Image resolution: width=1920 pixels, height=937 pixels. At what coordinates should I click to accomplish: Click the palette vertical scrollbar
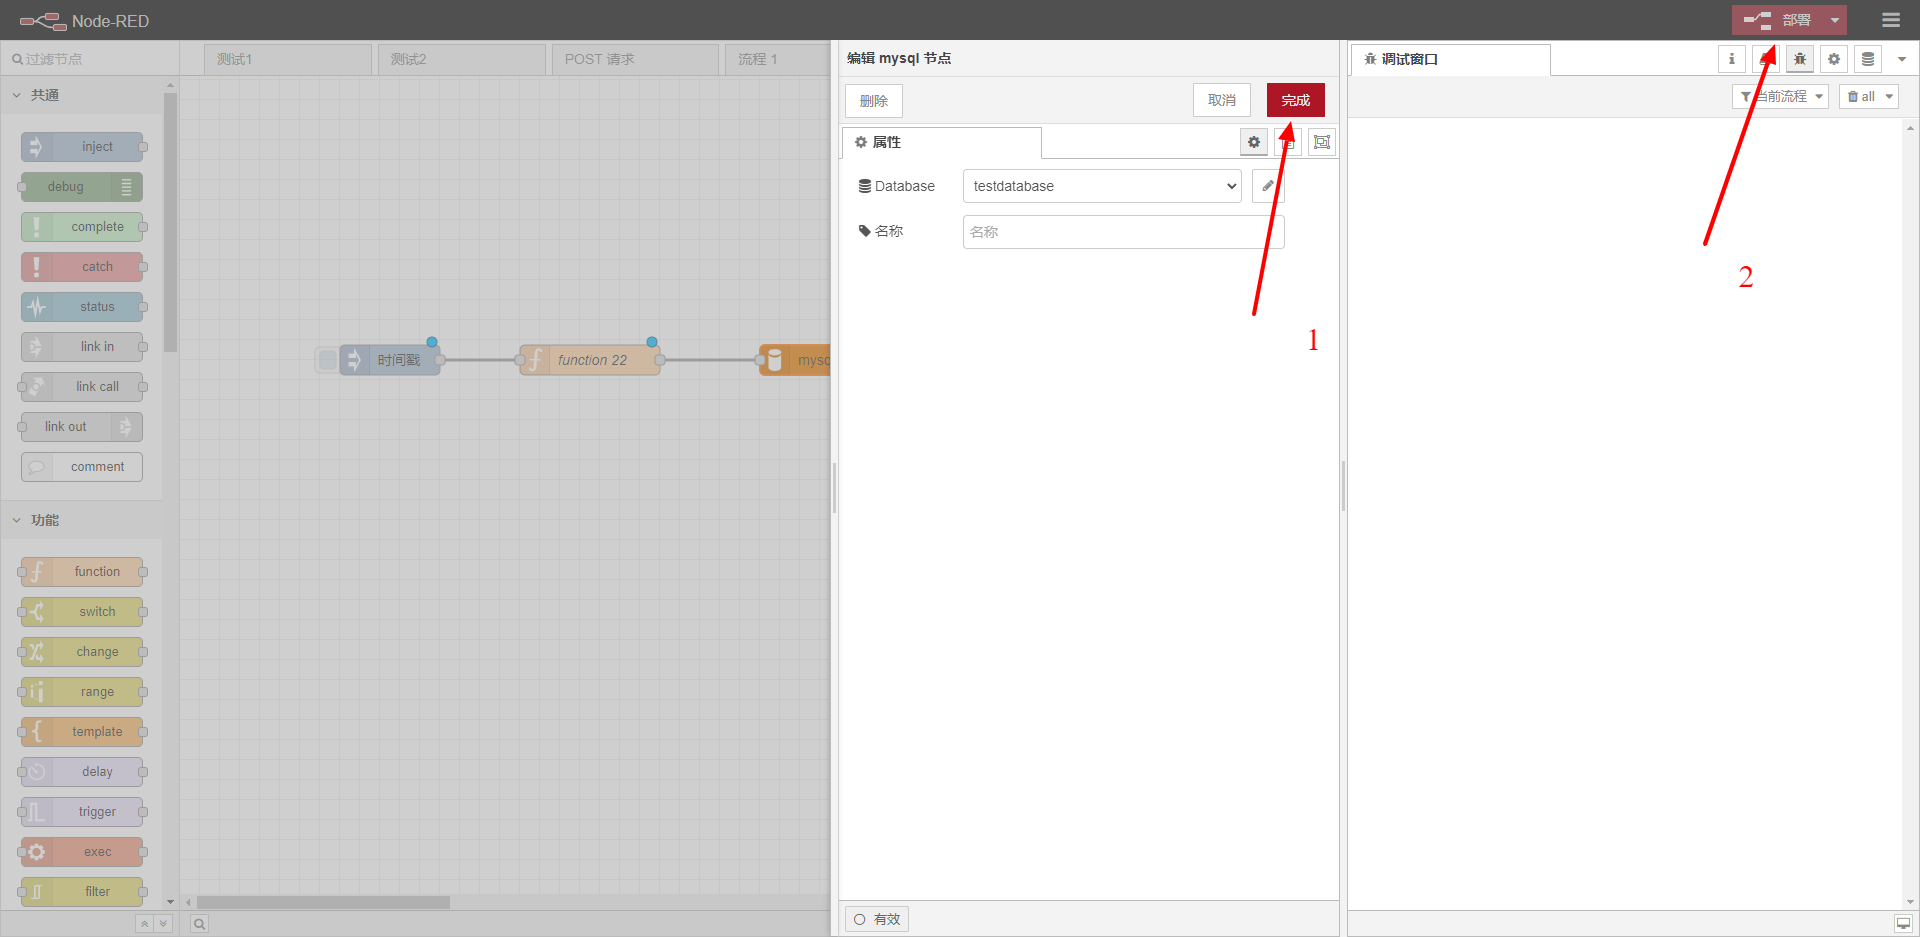(x=170, y=221)
